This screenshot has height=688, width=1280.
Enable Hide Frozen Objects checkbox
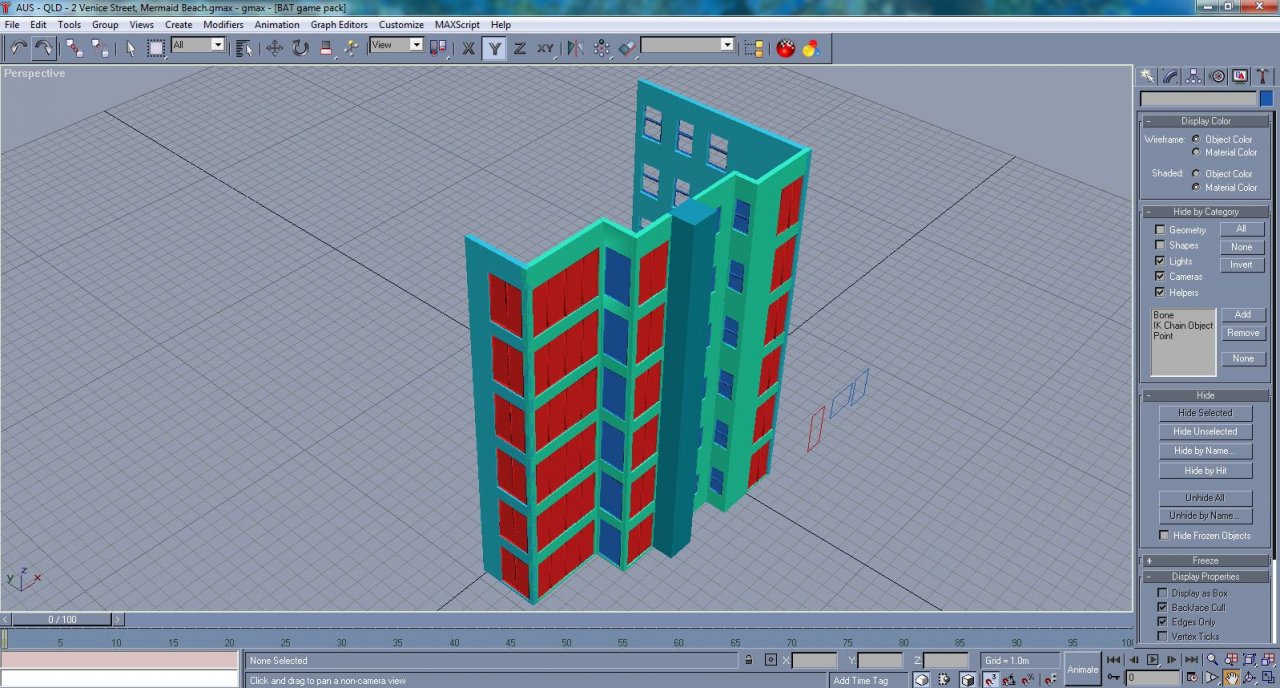1164,535
